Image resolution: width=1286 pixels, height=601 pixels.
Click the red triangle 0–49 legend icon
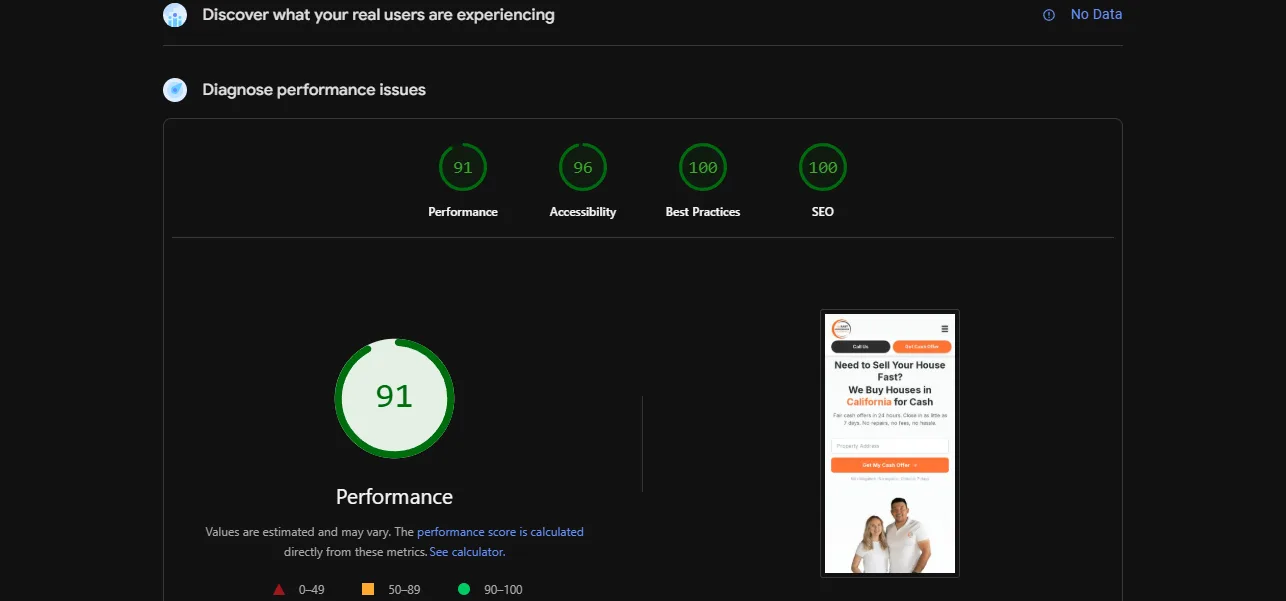pos(279,589)
